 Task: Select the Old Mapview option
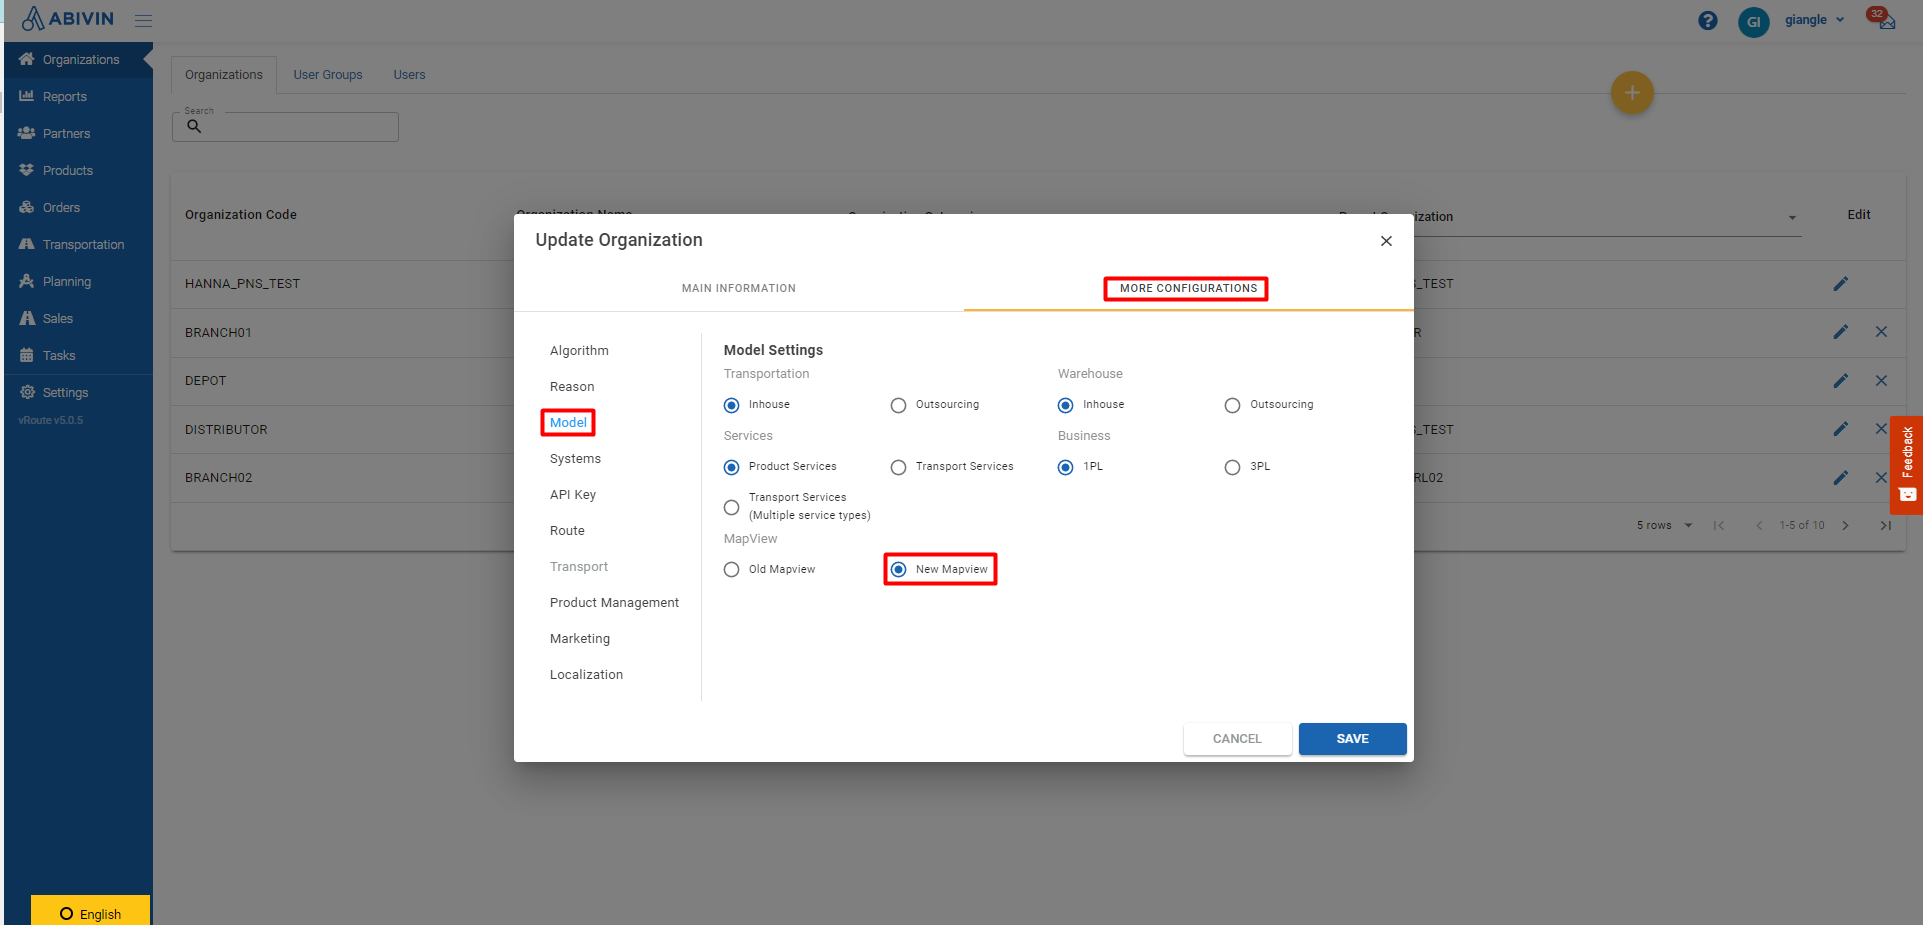point(732,570)
